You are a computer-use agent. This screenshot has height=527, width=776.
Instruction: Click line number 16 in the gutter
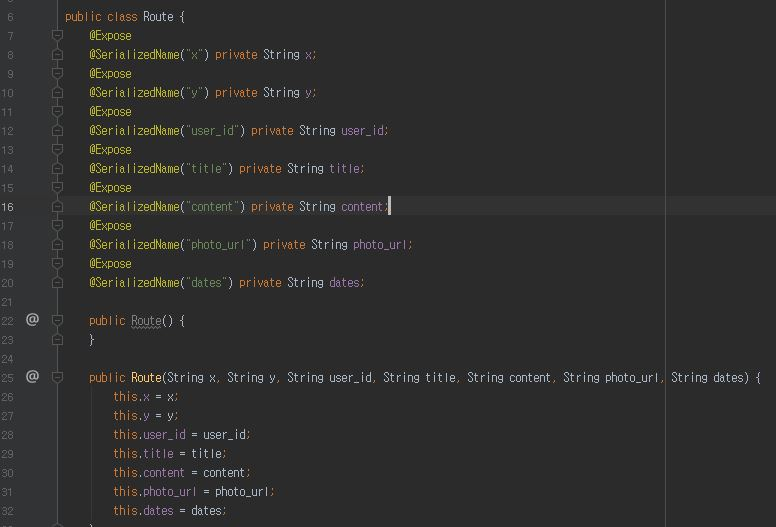pyautogui.click(x=7, y=207)
